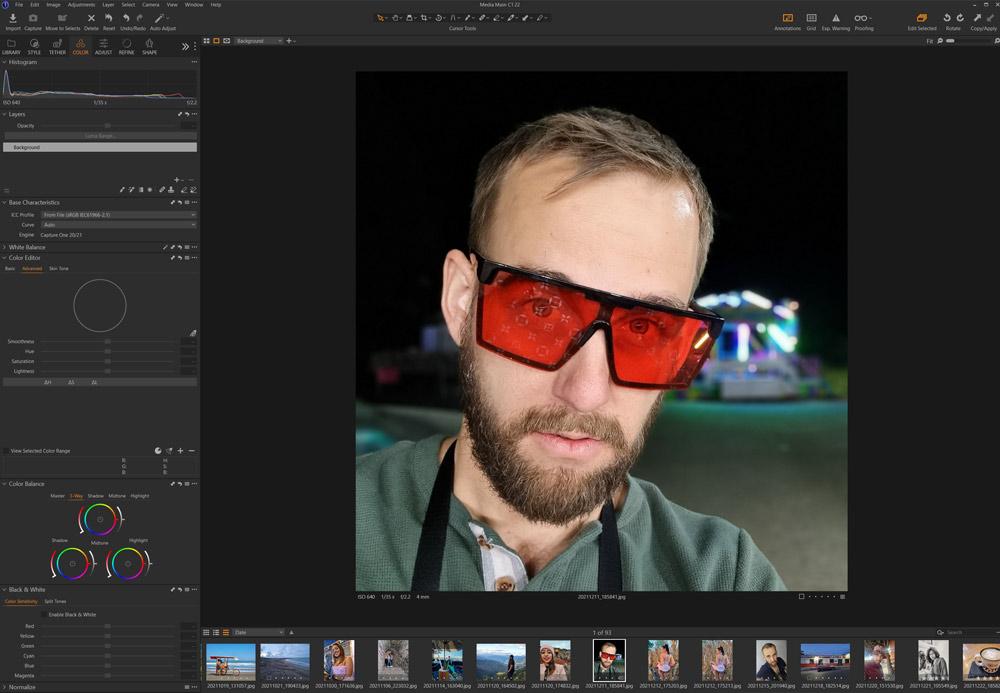Toggle the Edit Selected variants icon
Viewport: 1000px width, 693px height.
click(x=921, y=18)
